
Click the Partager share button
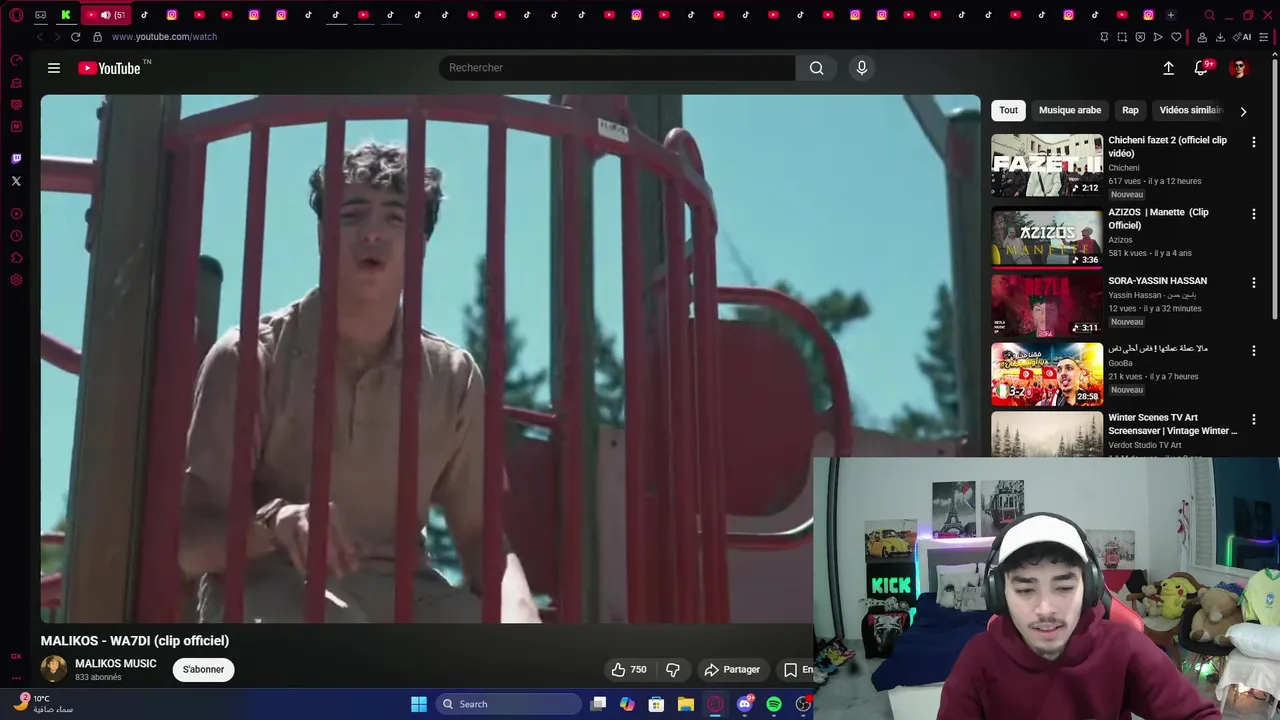[x=732, y=670]
